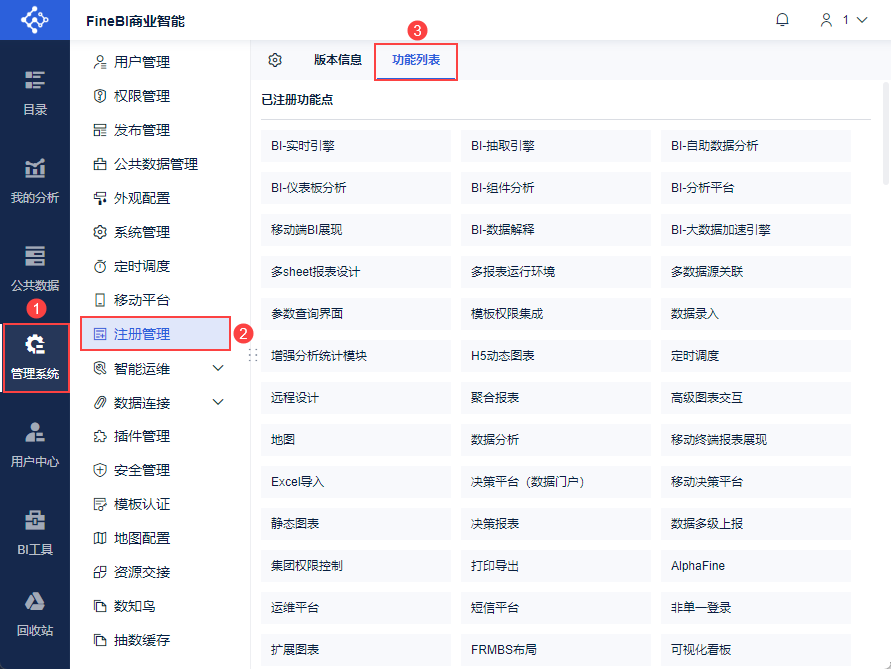Click the 多sheet报表设计 cell
The width and height of the screenshot is (891, 669).
[356, 272]
